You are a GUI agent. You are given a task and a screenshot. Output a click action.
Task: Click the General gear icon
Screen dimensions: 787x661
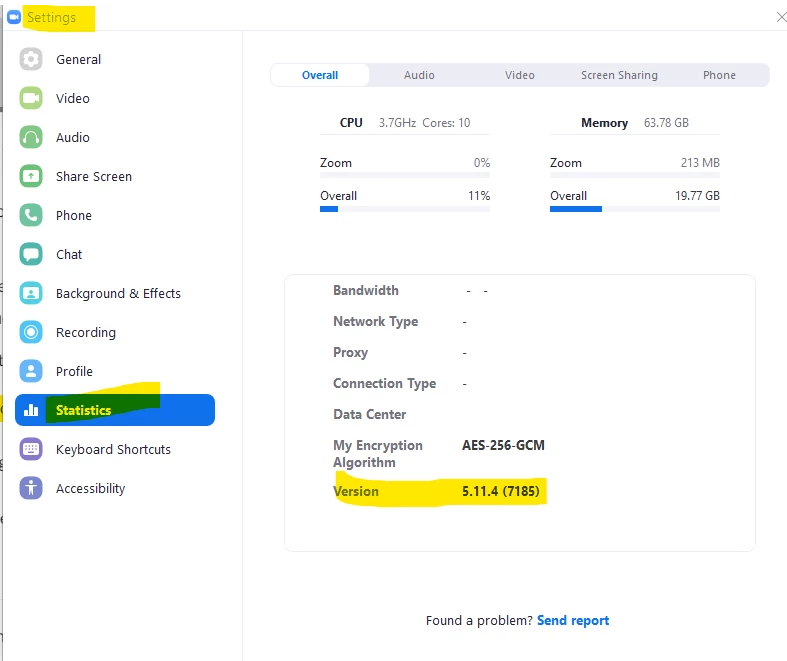(x=31, y=59)
